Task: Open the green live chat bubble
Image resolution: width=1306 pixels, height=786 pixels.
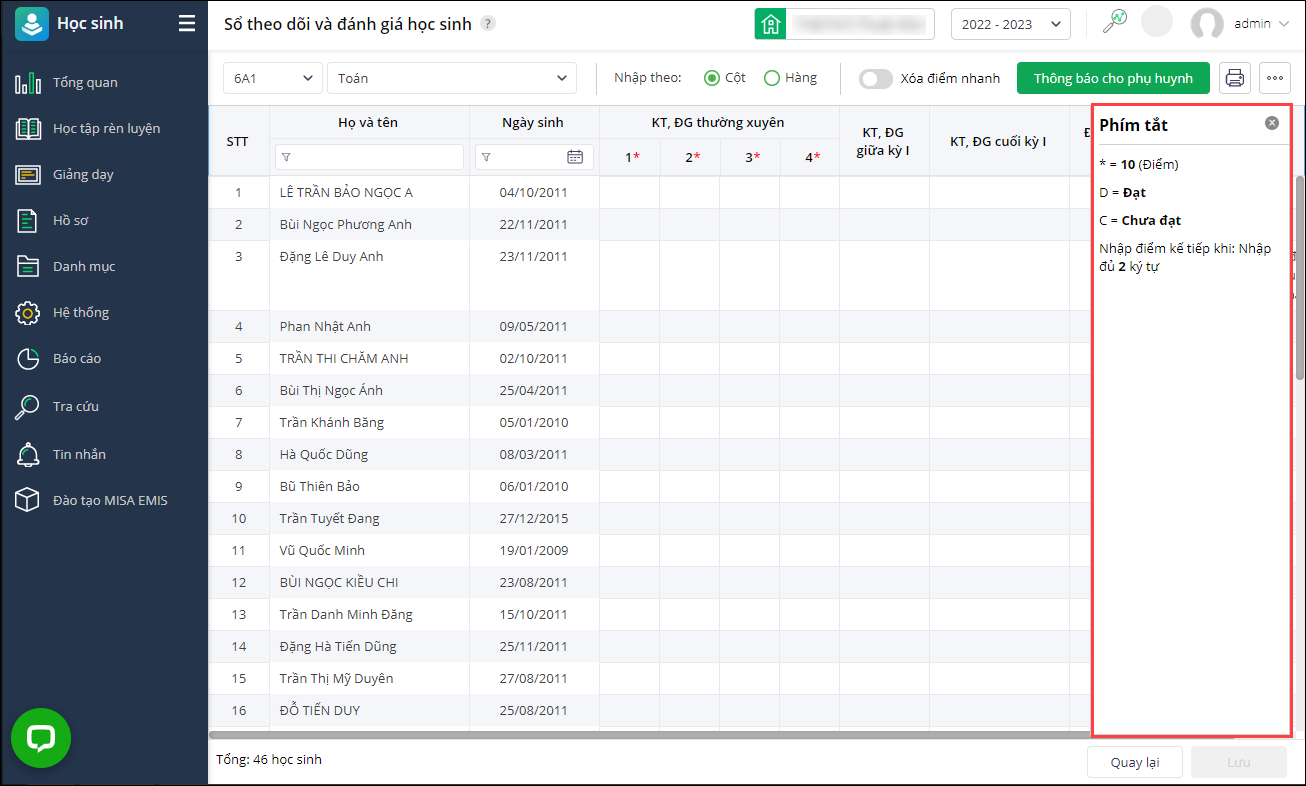Action: [x=41, y=739]
